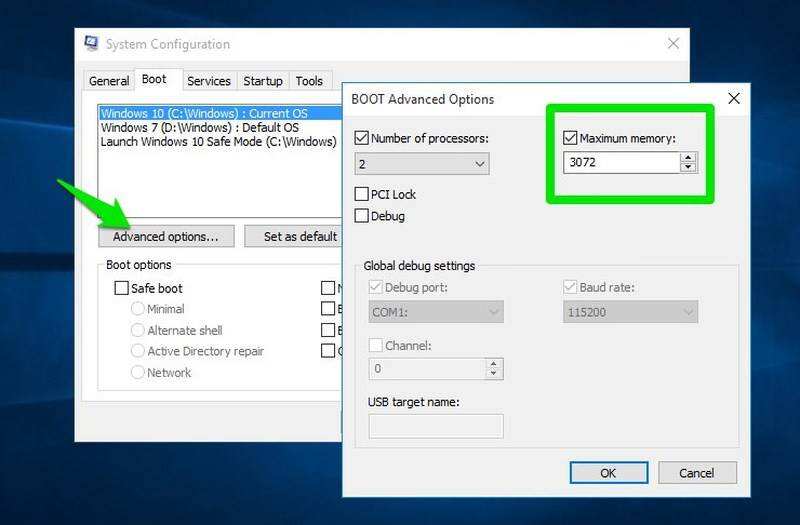Viewport: 800px width, 525px height.
Task: Tick the Safe boot checkbox
Action: (x=122, y=288)
